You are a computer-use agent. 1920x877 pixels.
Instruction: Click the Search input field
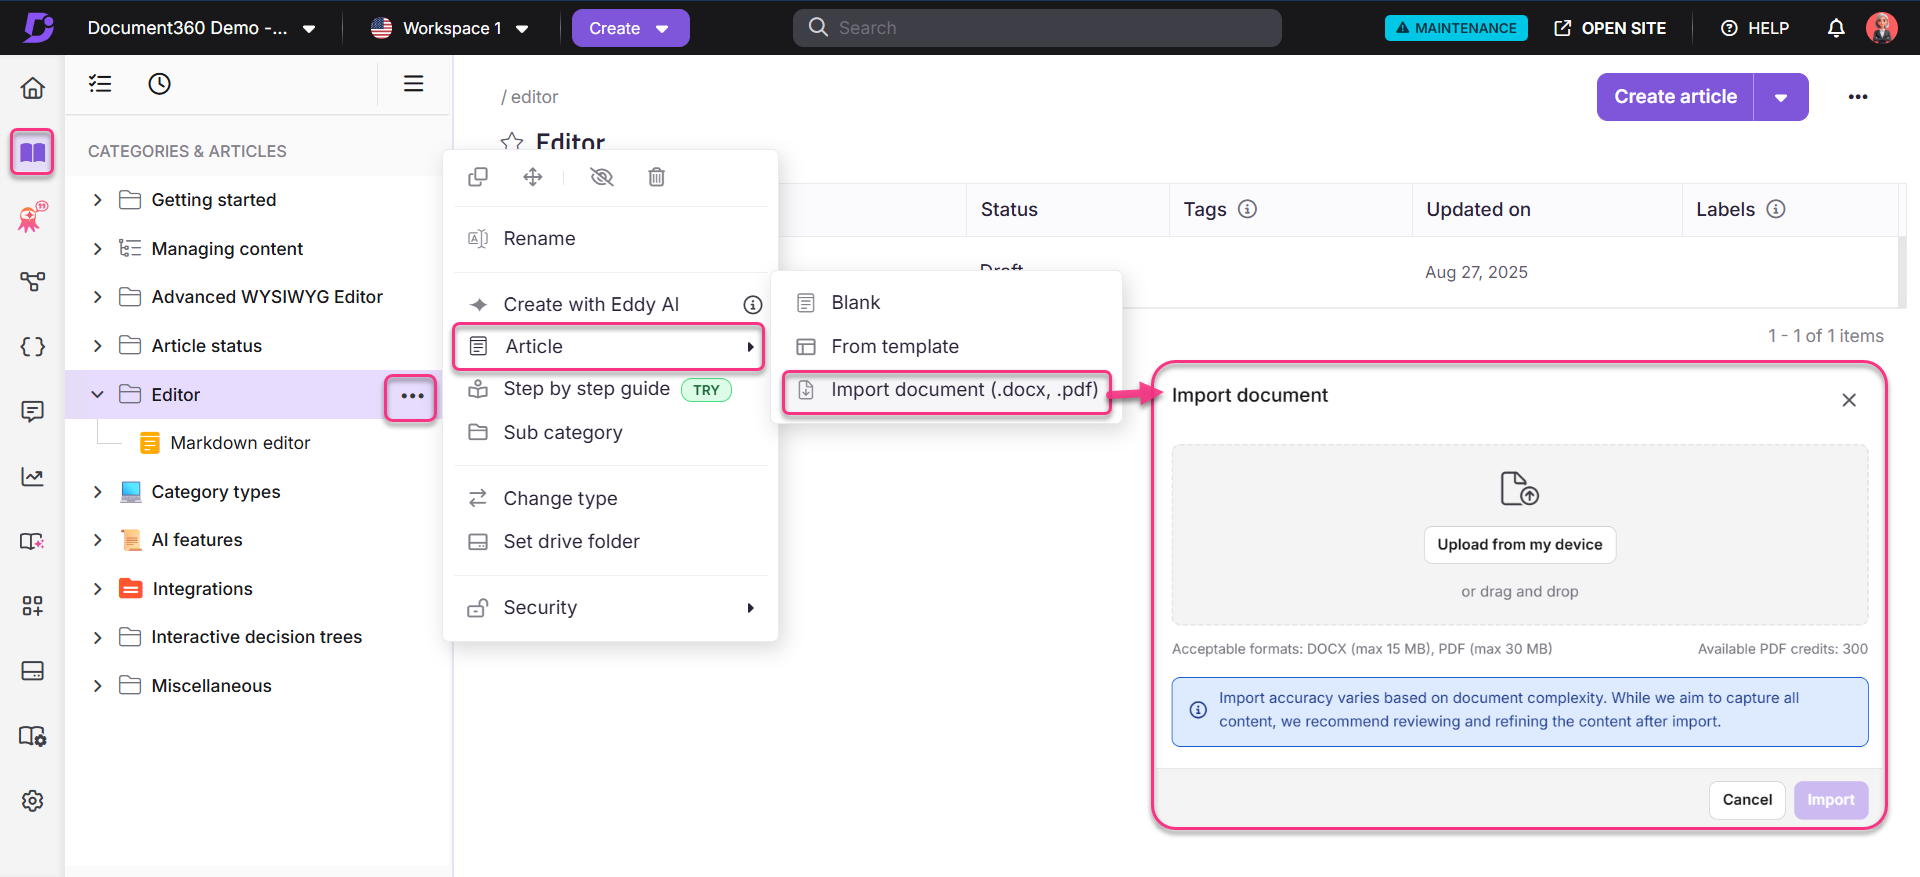click(x=1037, y=28)
